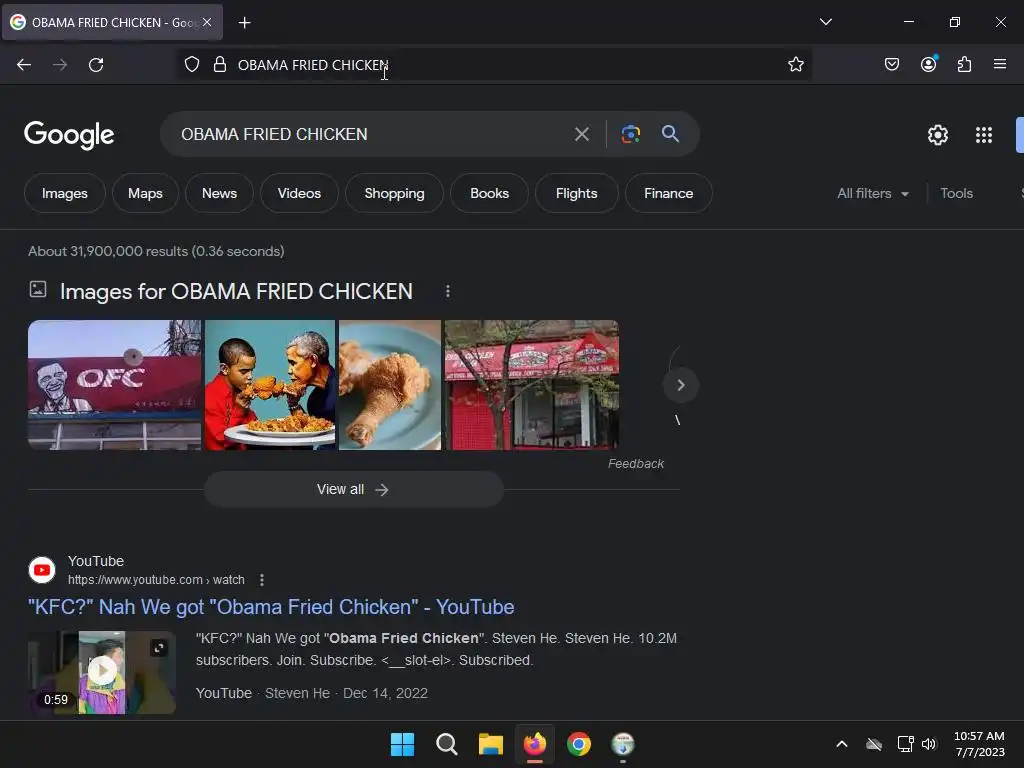Open Firefox account icon
The image size is (1024, 768).
tap(929, 64)
